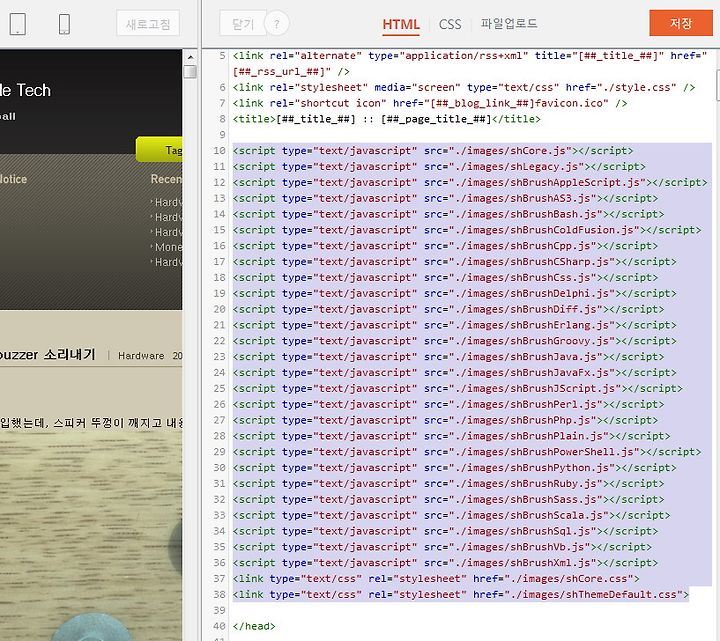Click the preview pane scrollbar thumb
720x641 pixels.
[x=190, y=72]
